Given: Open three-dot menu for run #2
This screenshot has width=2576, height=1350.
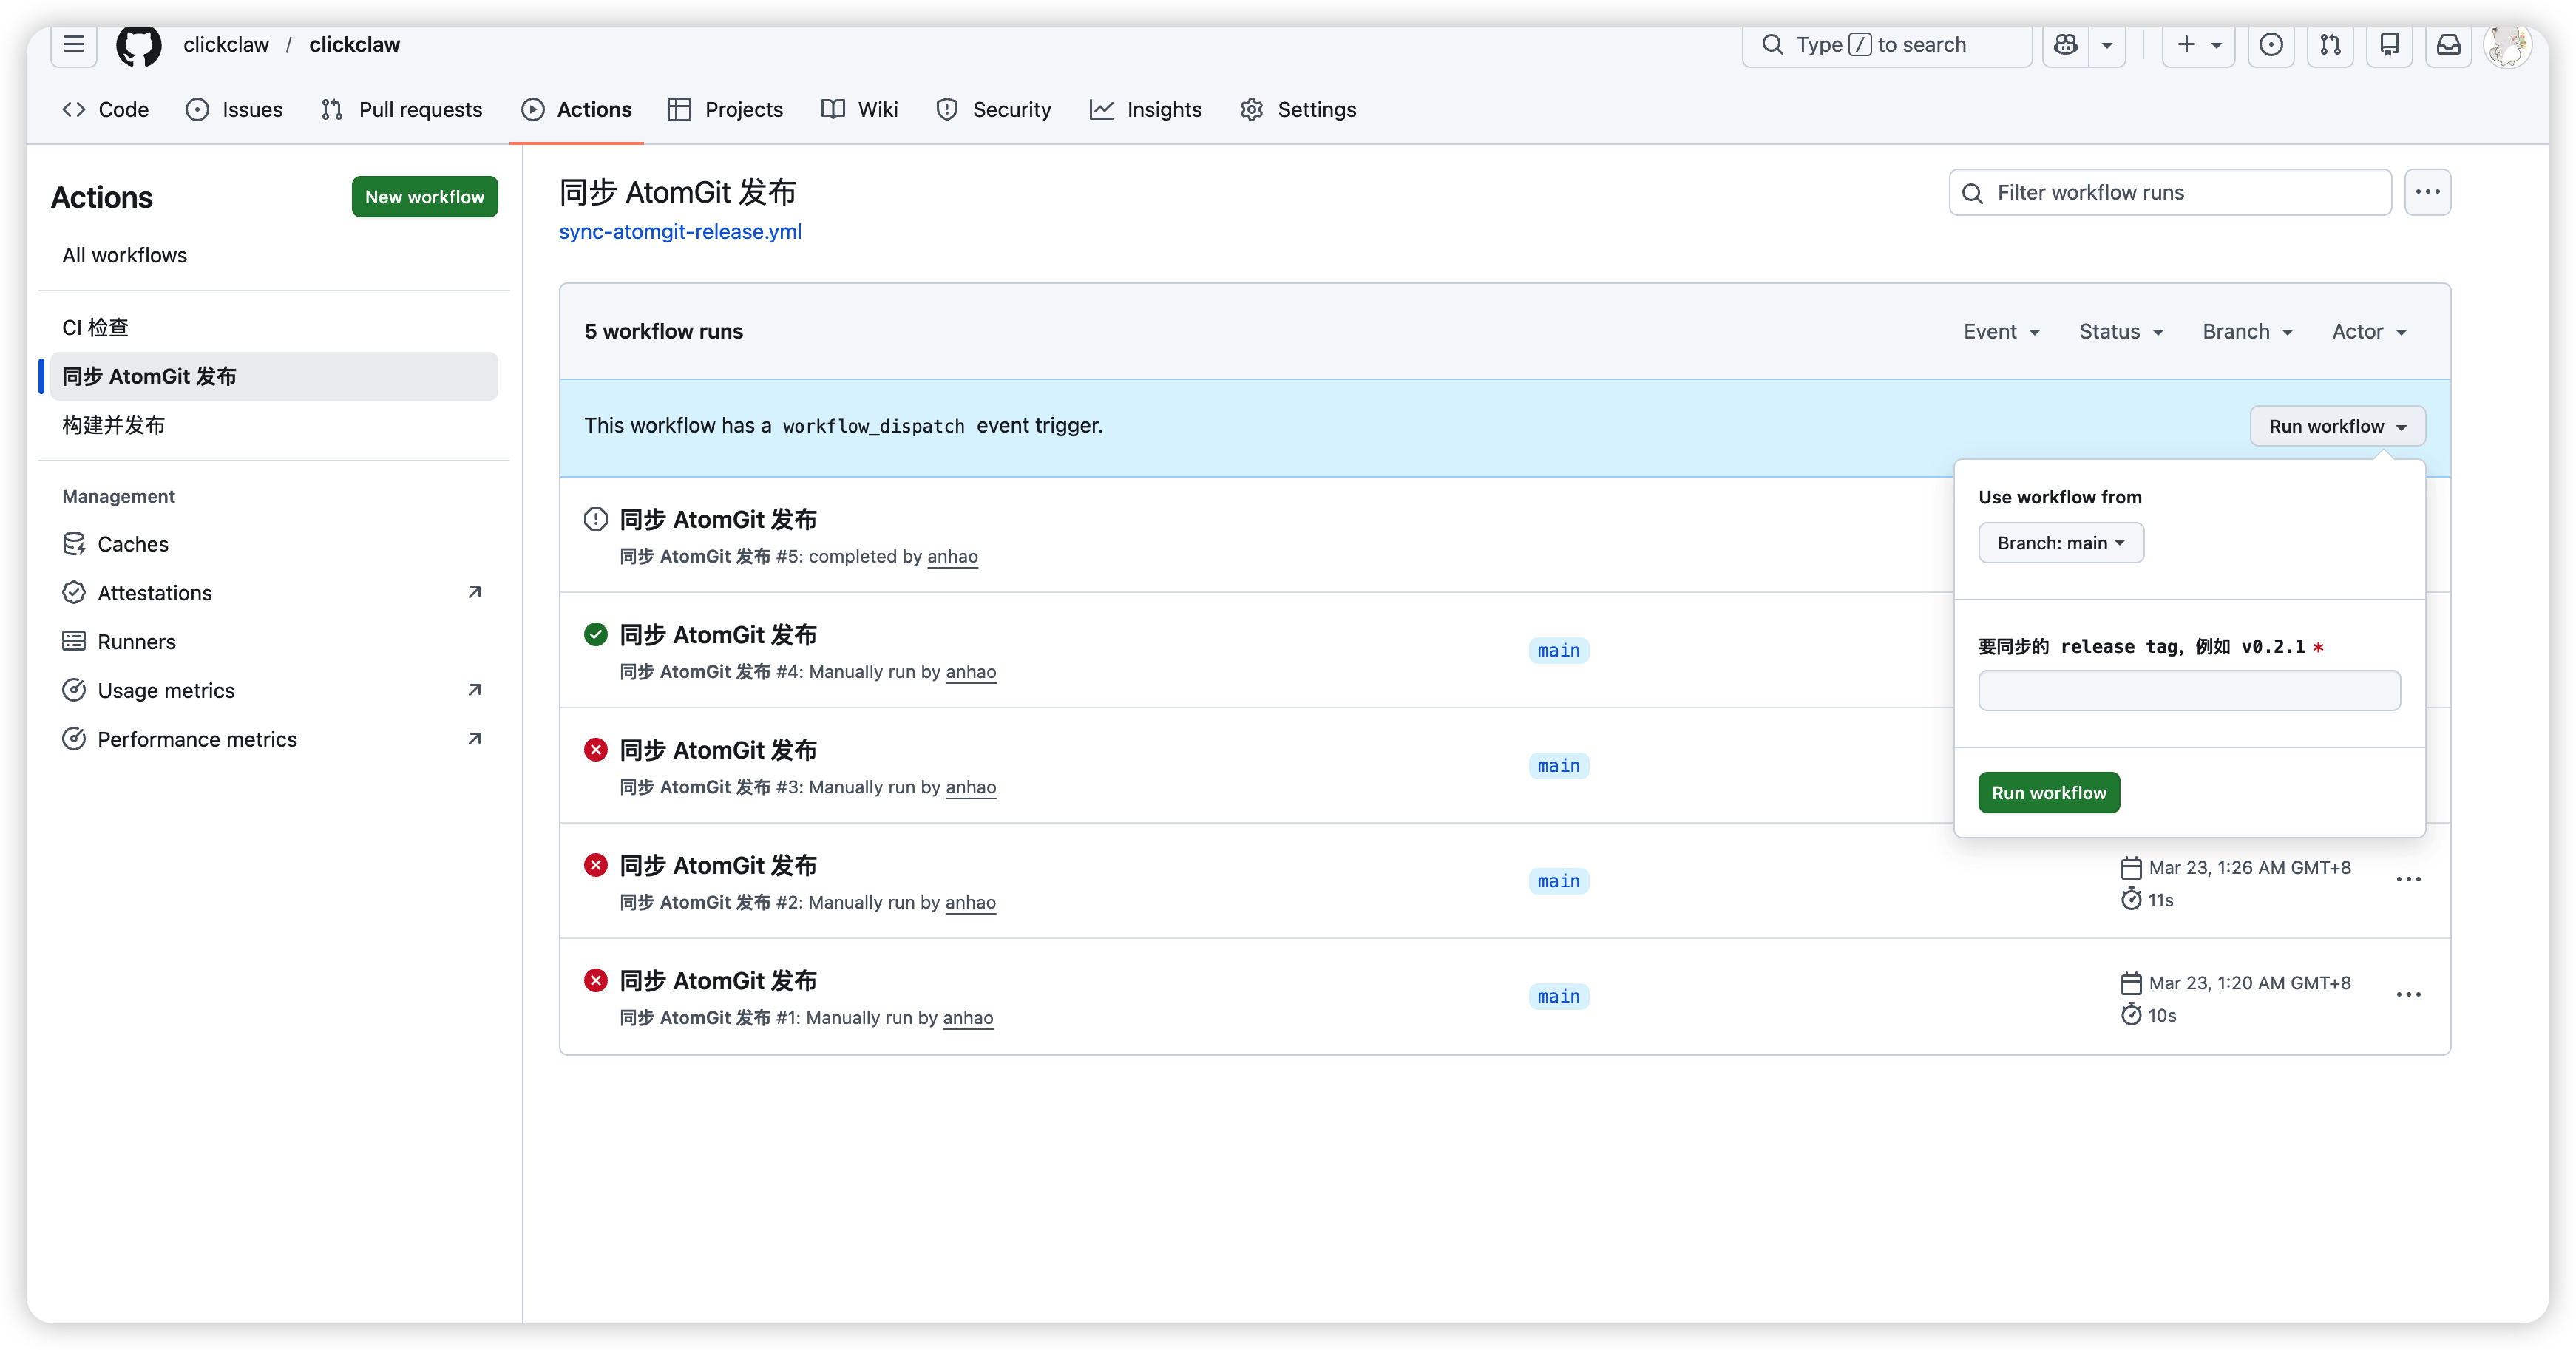Looking at the screenshot, I should pyautogui.click(x=2408, y=880).
